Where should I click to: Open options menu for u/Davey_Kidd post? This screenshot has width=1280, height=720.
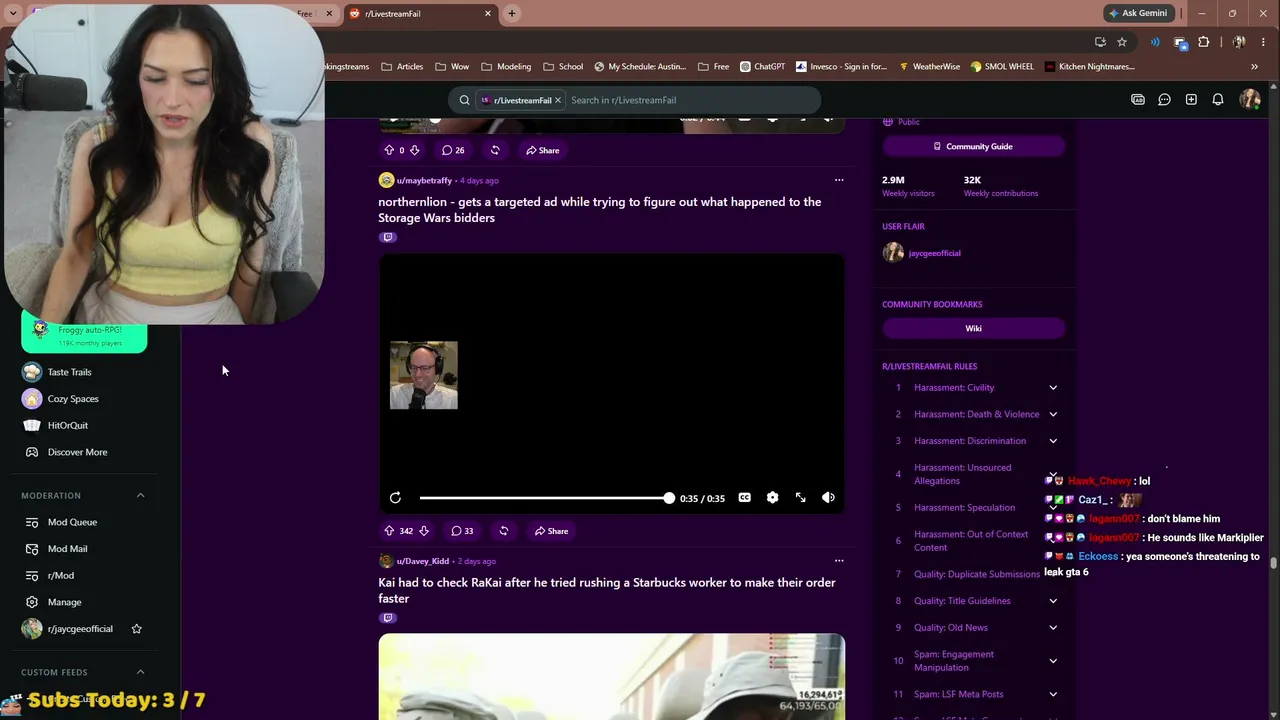(x=839, y=561)
